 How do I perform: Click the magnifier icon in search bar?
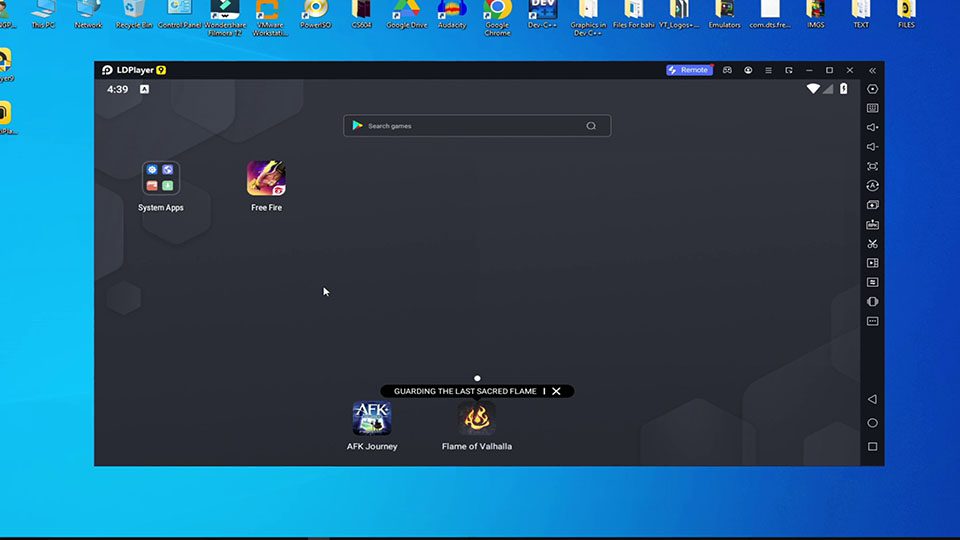(x=591, y=126)
